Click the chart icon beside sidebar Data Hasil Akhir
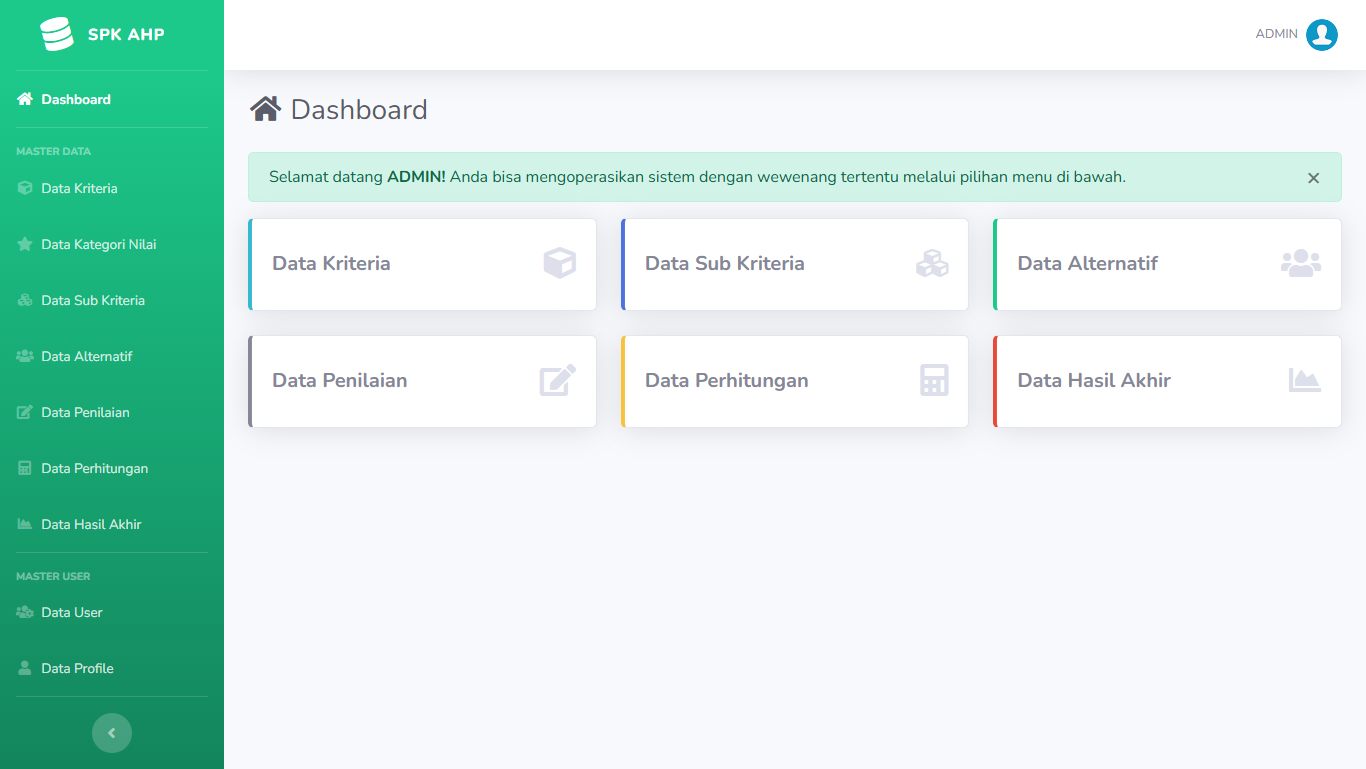Image resolution: width=1366 pixels, height=769 pixels. pyautogui.click(x=25, y=524)
